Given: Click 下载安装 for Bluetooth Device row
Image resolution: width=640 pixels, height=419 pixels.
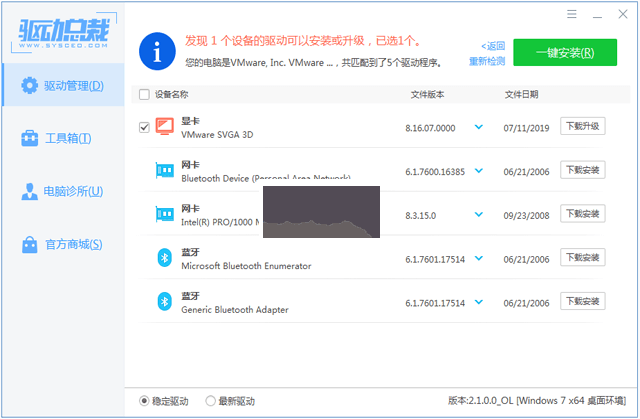Looking at the screenshot, I should click(582, 170).
